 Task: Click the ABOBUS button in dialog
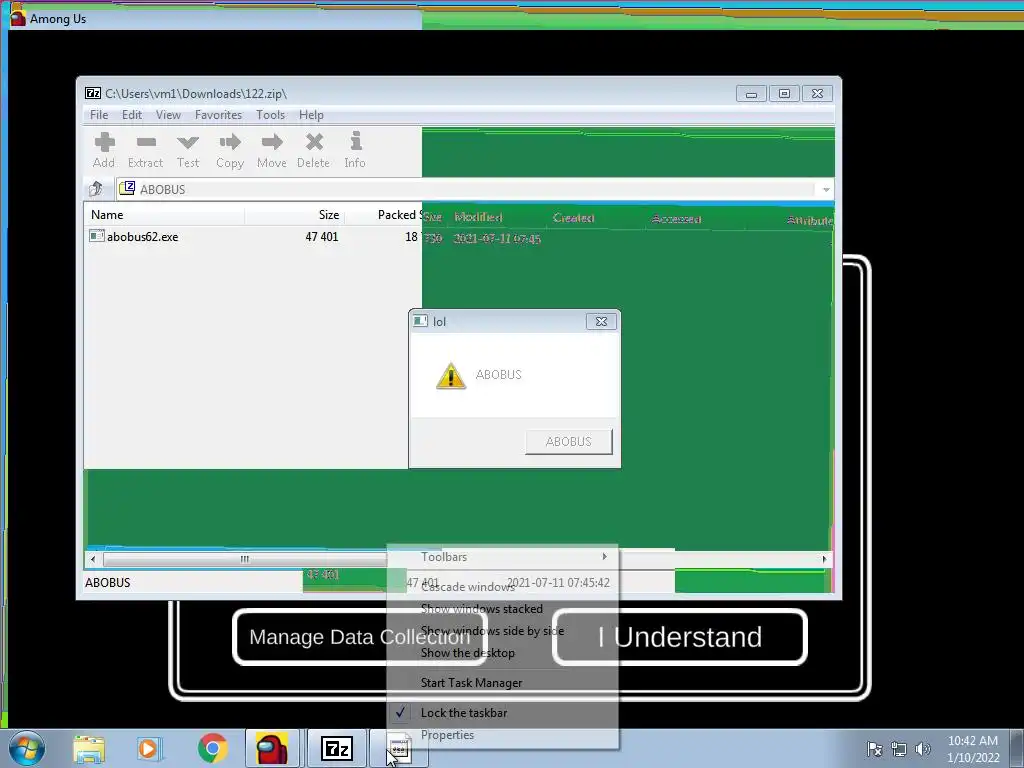click(x=569, y=441)
